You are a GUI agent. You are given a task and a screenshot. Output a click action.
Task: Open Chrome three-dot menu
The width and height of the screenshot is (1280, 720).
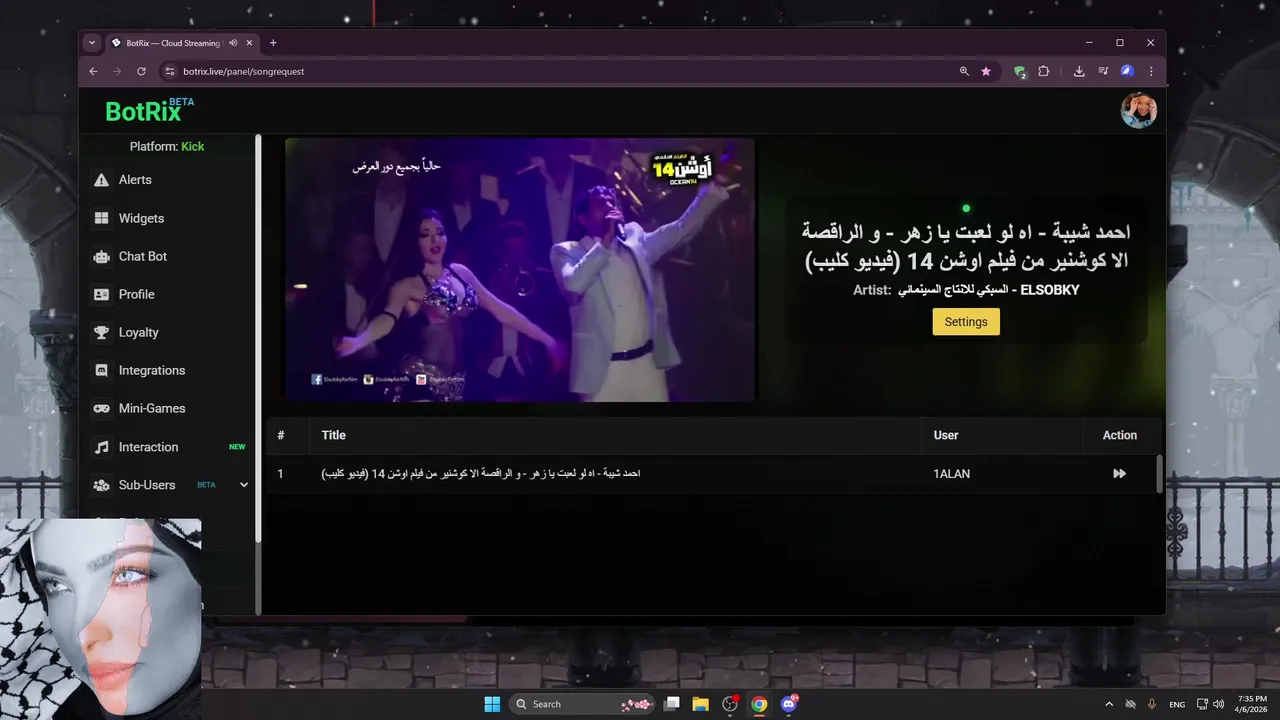[x=1151, y=71]
